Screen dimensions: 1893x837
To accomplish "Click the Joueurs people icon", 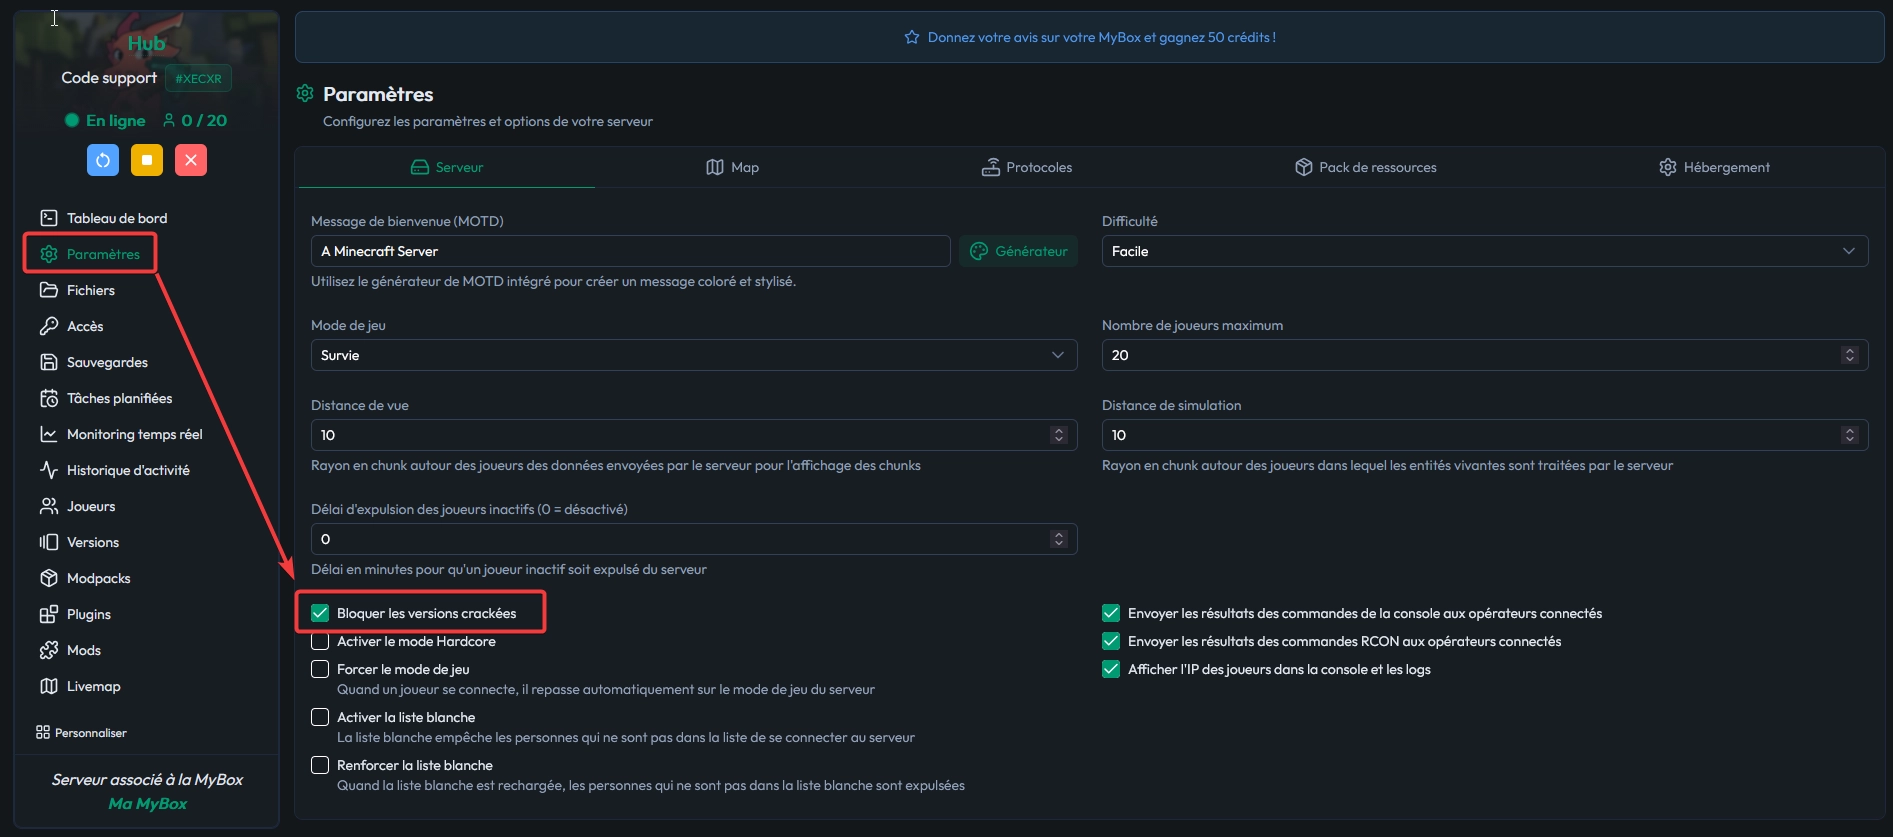I will click(x=48, y=506).
